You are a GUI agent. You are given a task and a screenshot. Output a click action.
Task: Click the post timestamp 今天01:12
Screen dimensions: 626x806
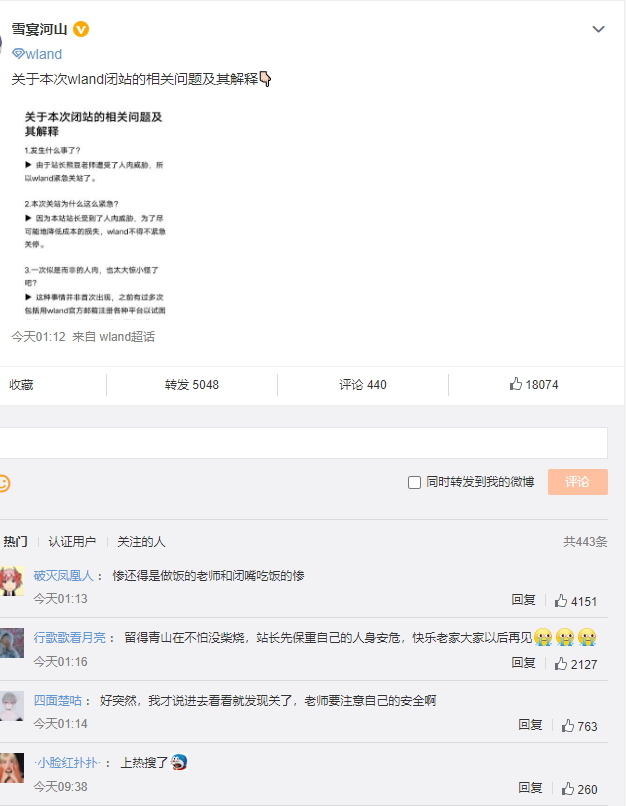[39, 337]
